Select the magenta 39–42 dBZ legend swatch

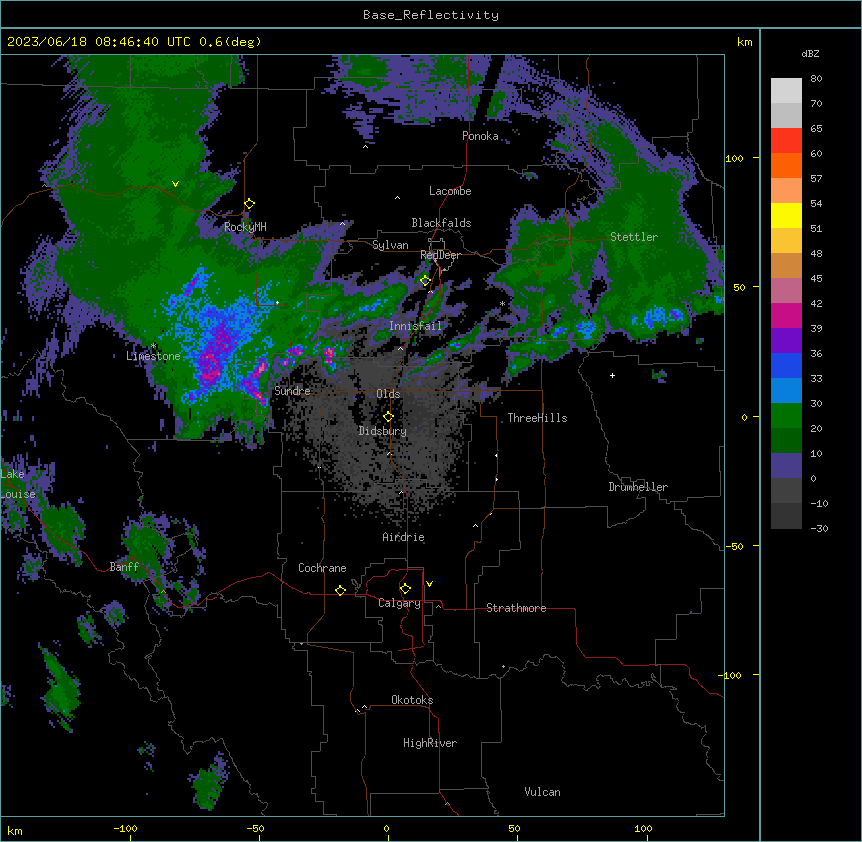coord(786,316)
